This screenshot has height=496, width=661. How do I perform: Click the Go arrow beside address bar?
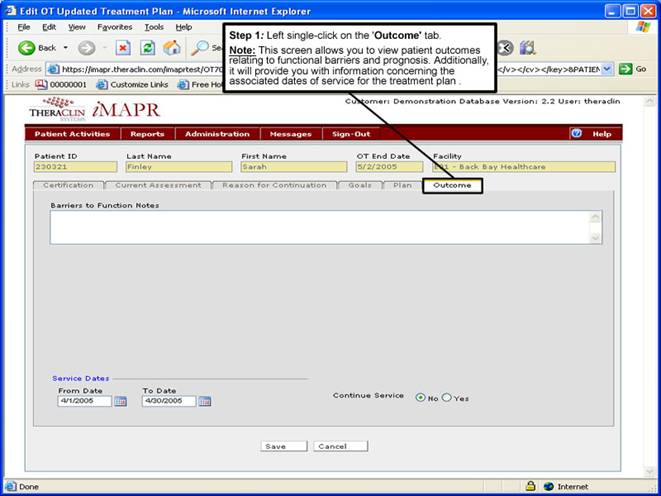coord(626,68)
